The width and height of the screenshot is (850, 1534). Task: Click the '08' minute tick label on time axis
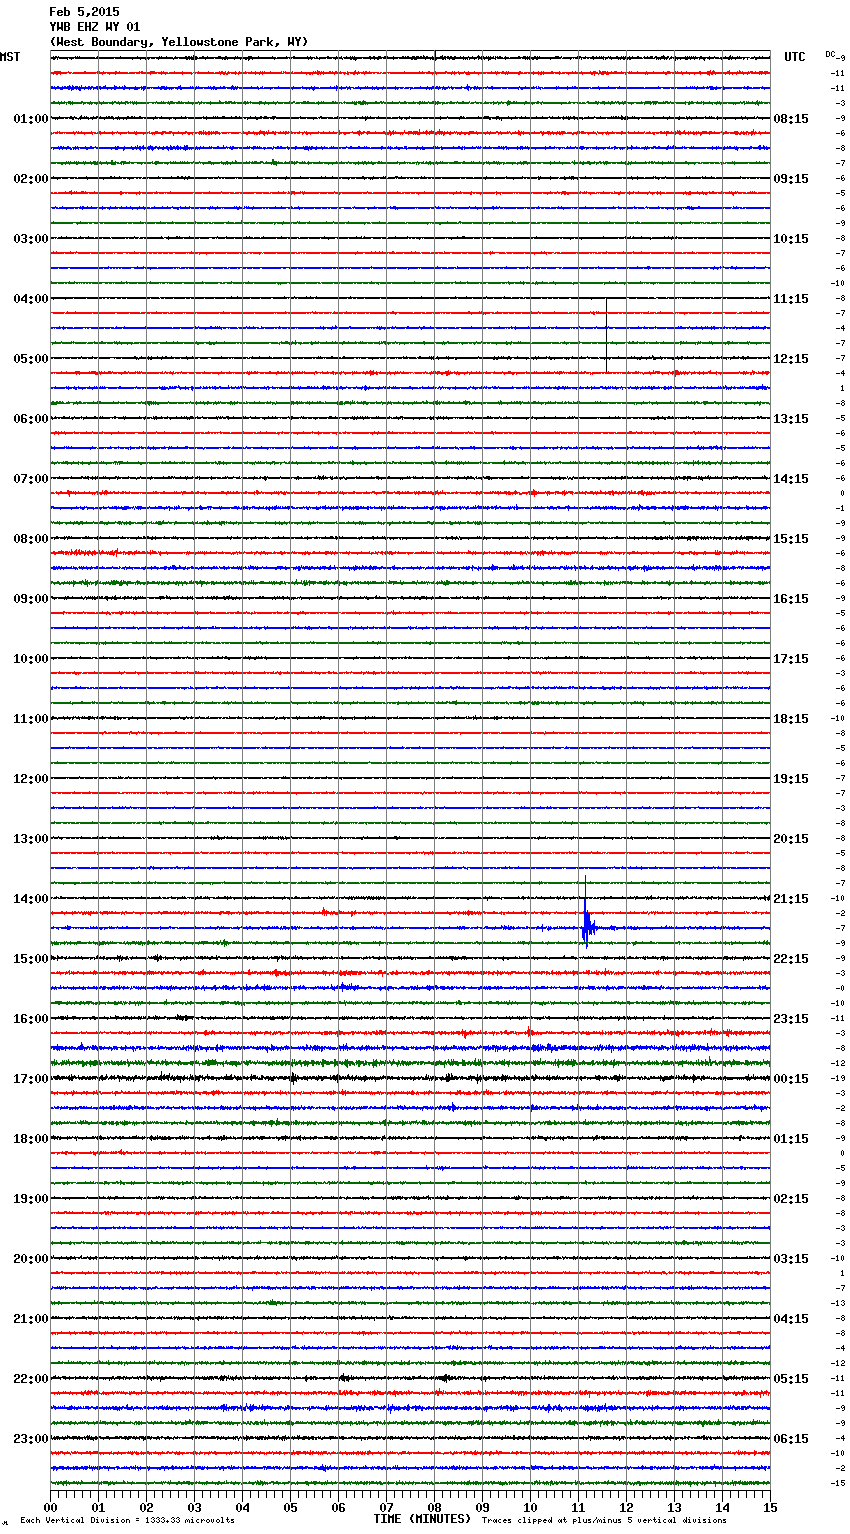(x=434, y=1507)
